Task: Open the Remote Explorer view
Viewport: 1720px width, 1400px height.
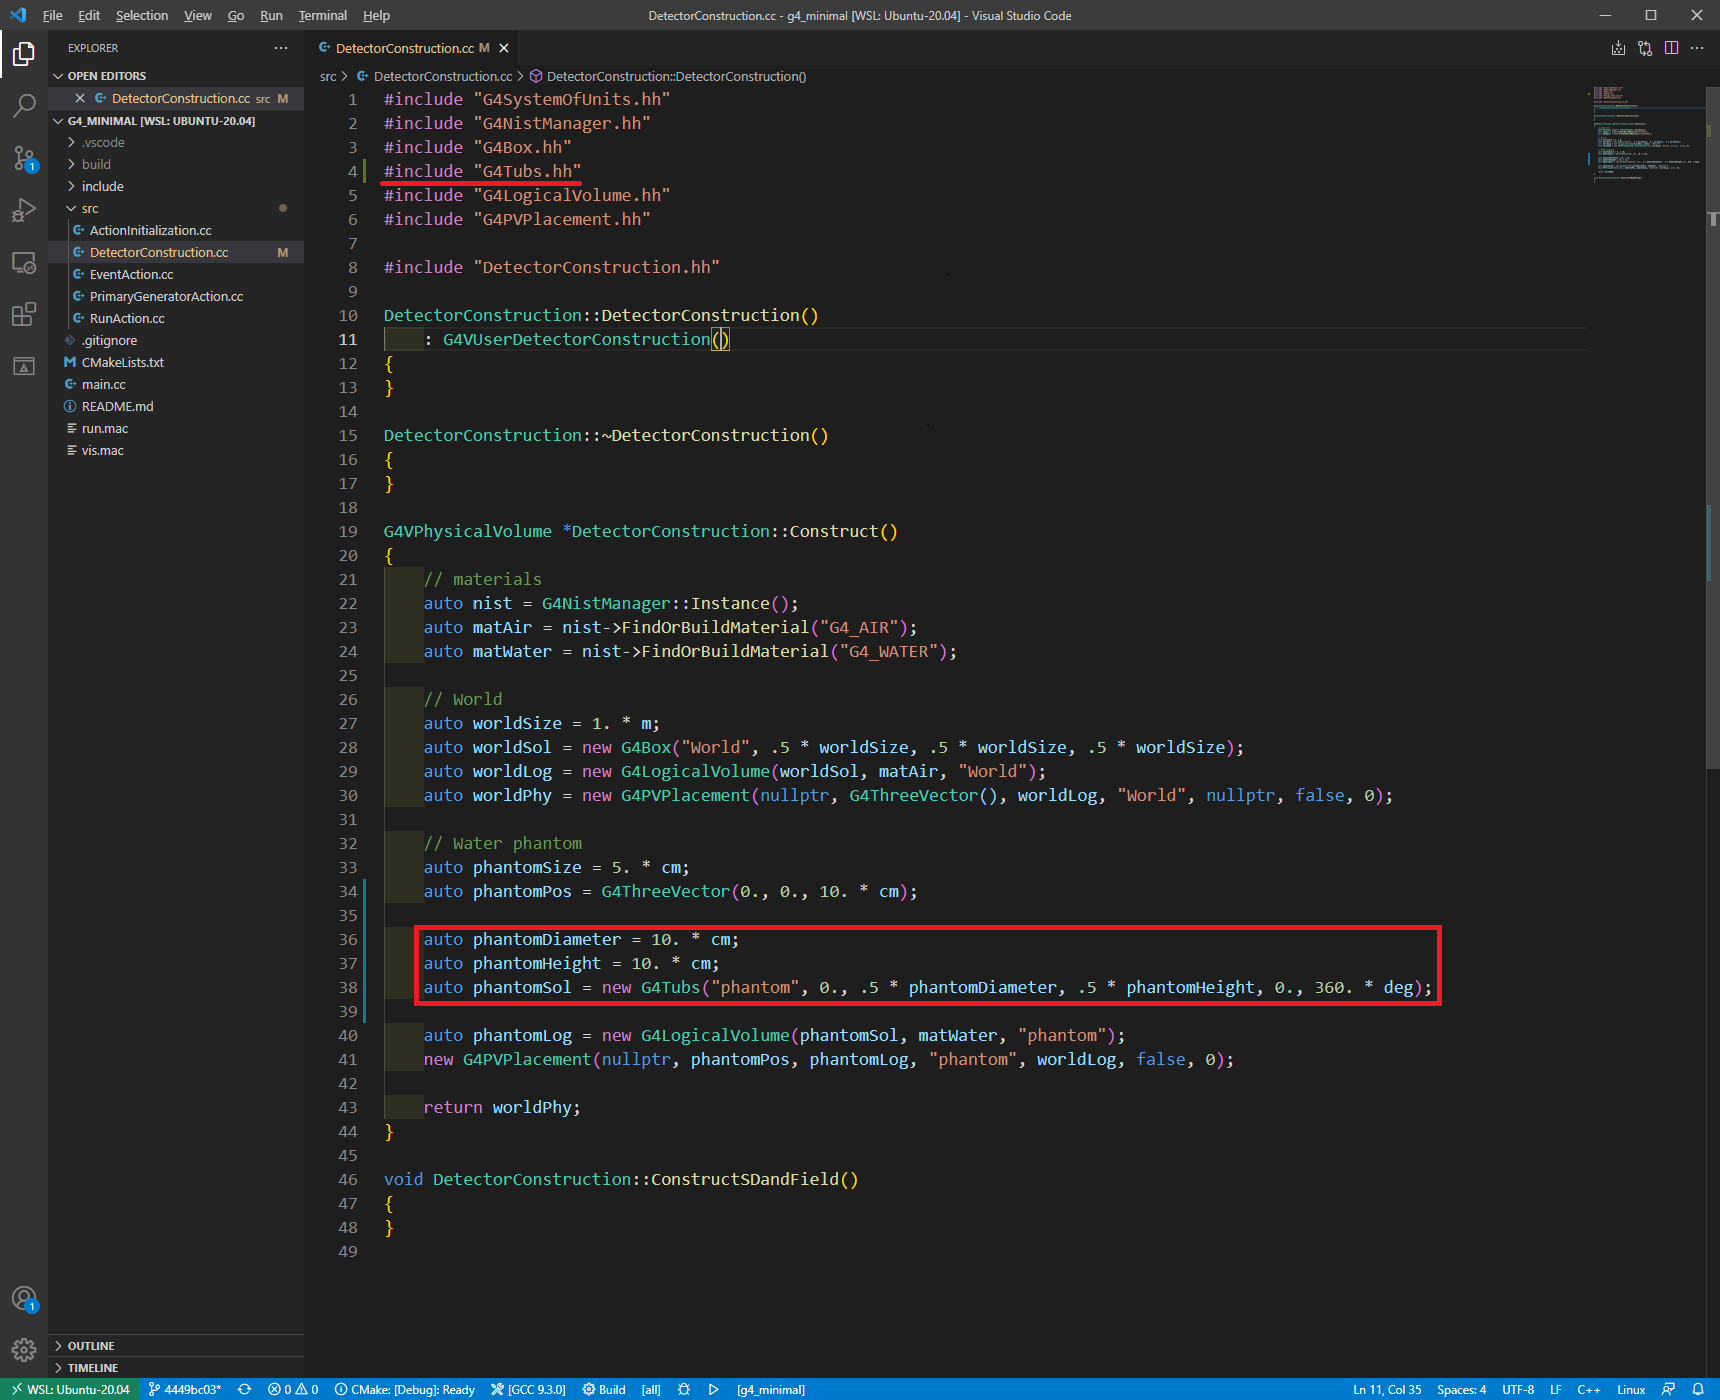Action: [24, 263]
